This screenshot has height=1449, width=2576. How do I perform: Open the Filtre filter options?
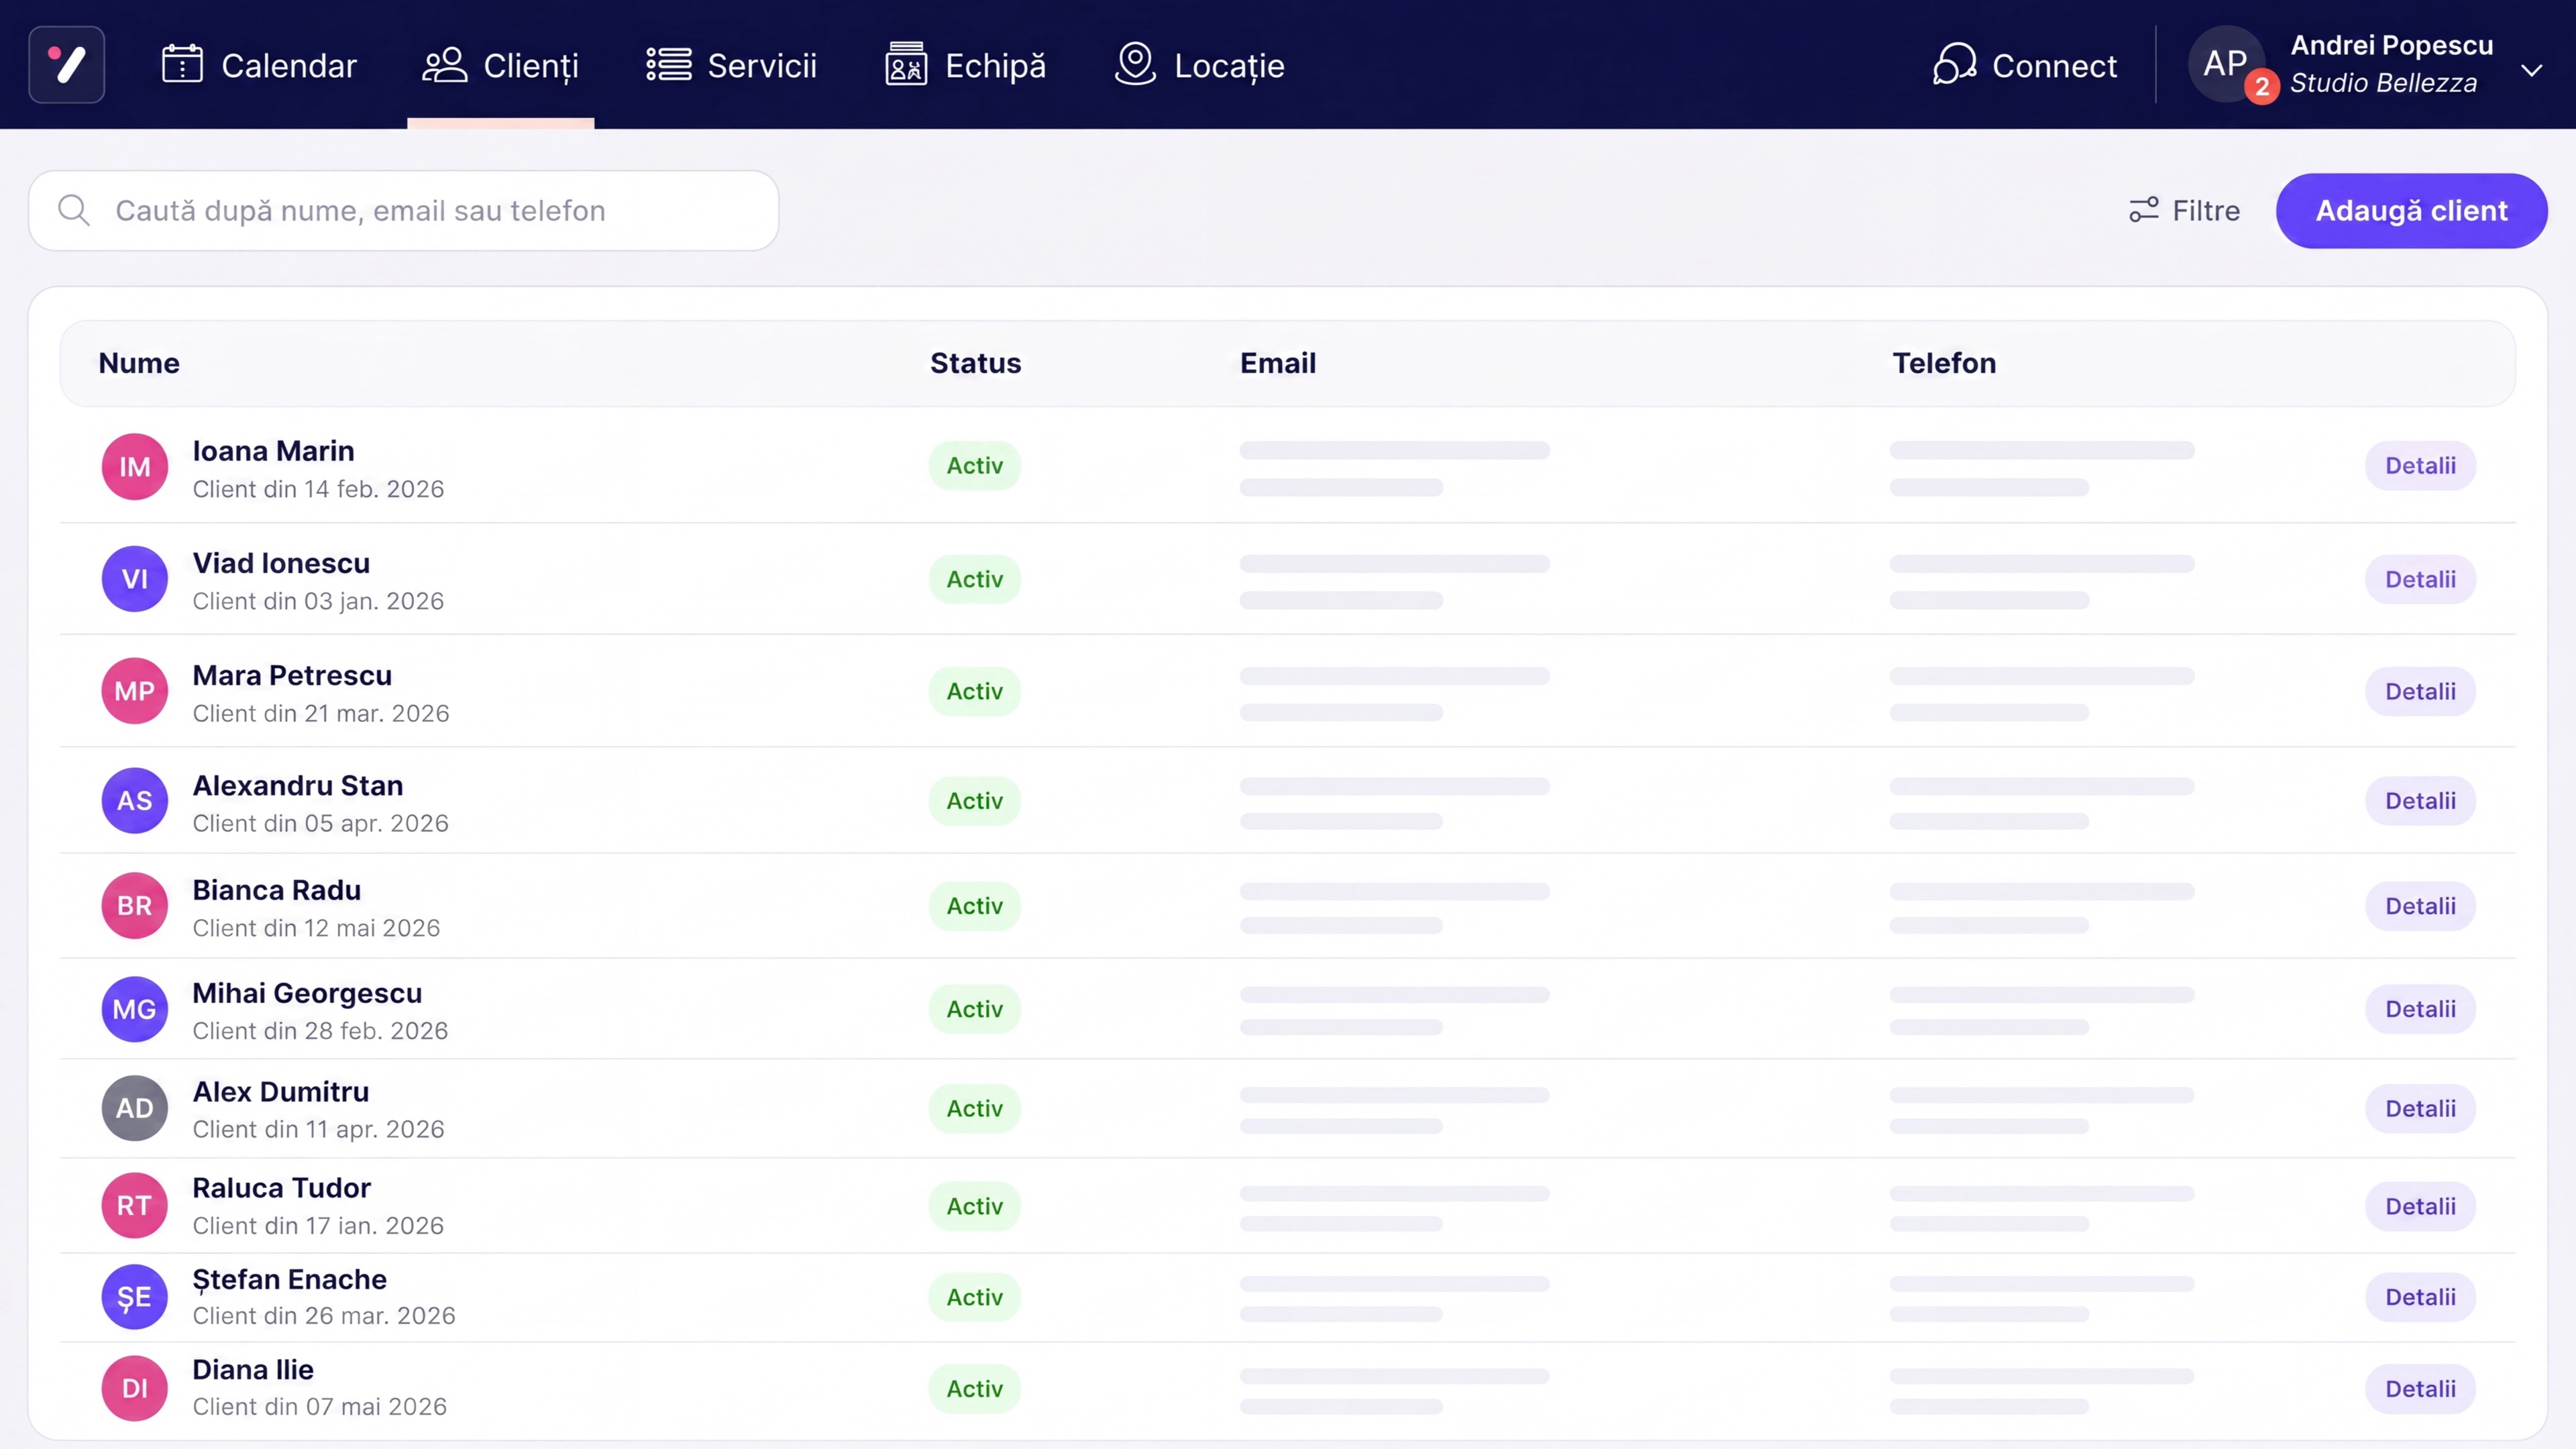click(x=2184, y=210)
